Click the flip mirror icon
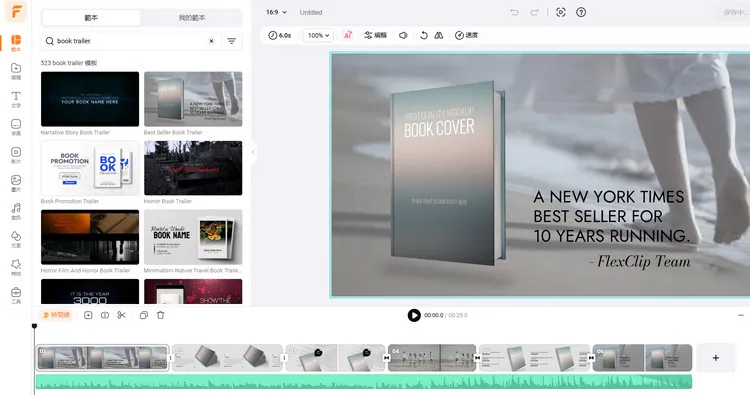 click(439, 35)
